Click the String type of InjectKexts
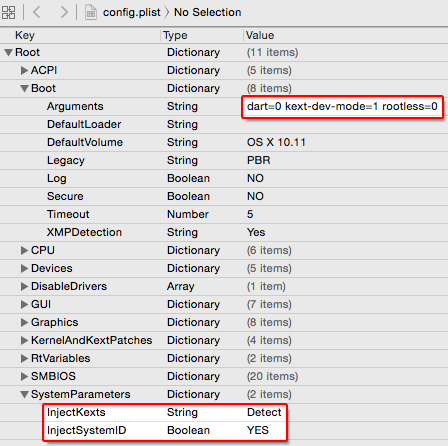 pyautogui.click(x=182, y=413)
